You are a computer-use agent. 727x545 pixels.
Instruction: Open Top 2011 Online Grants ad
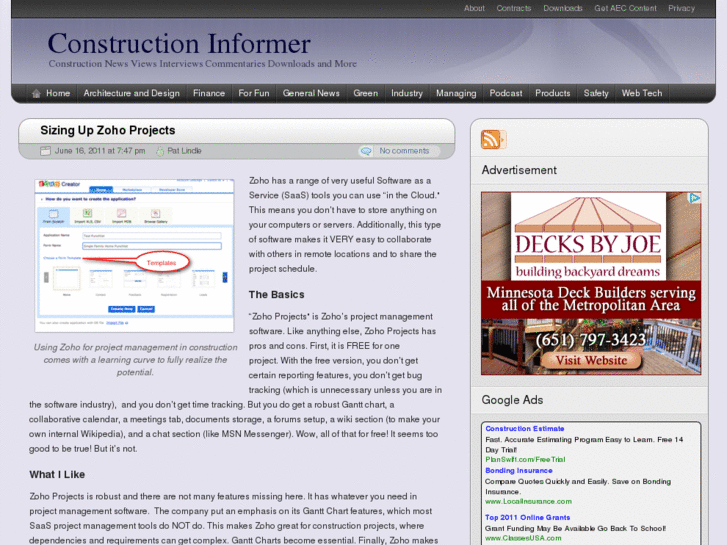pos(527,517)
